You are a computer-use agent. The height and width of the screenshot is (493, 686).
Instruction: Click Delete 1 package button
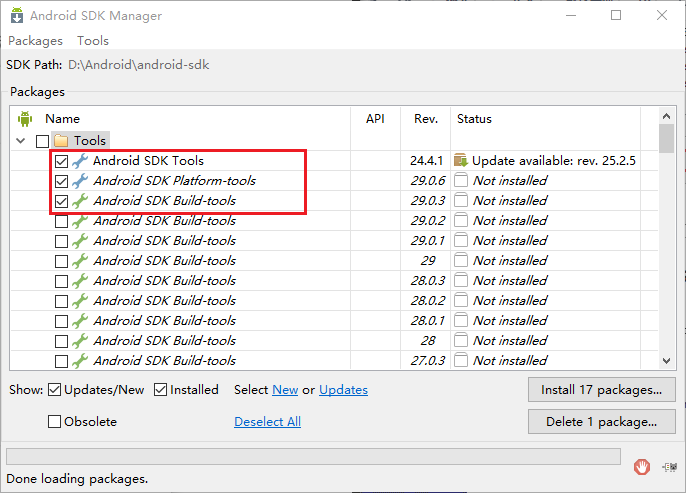click(602, 422)
